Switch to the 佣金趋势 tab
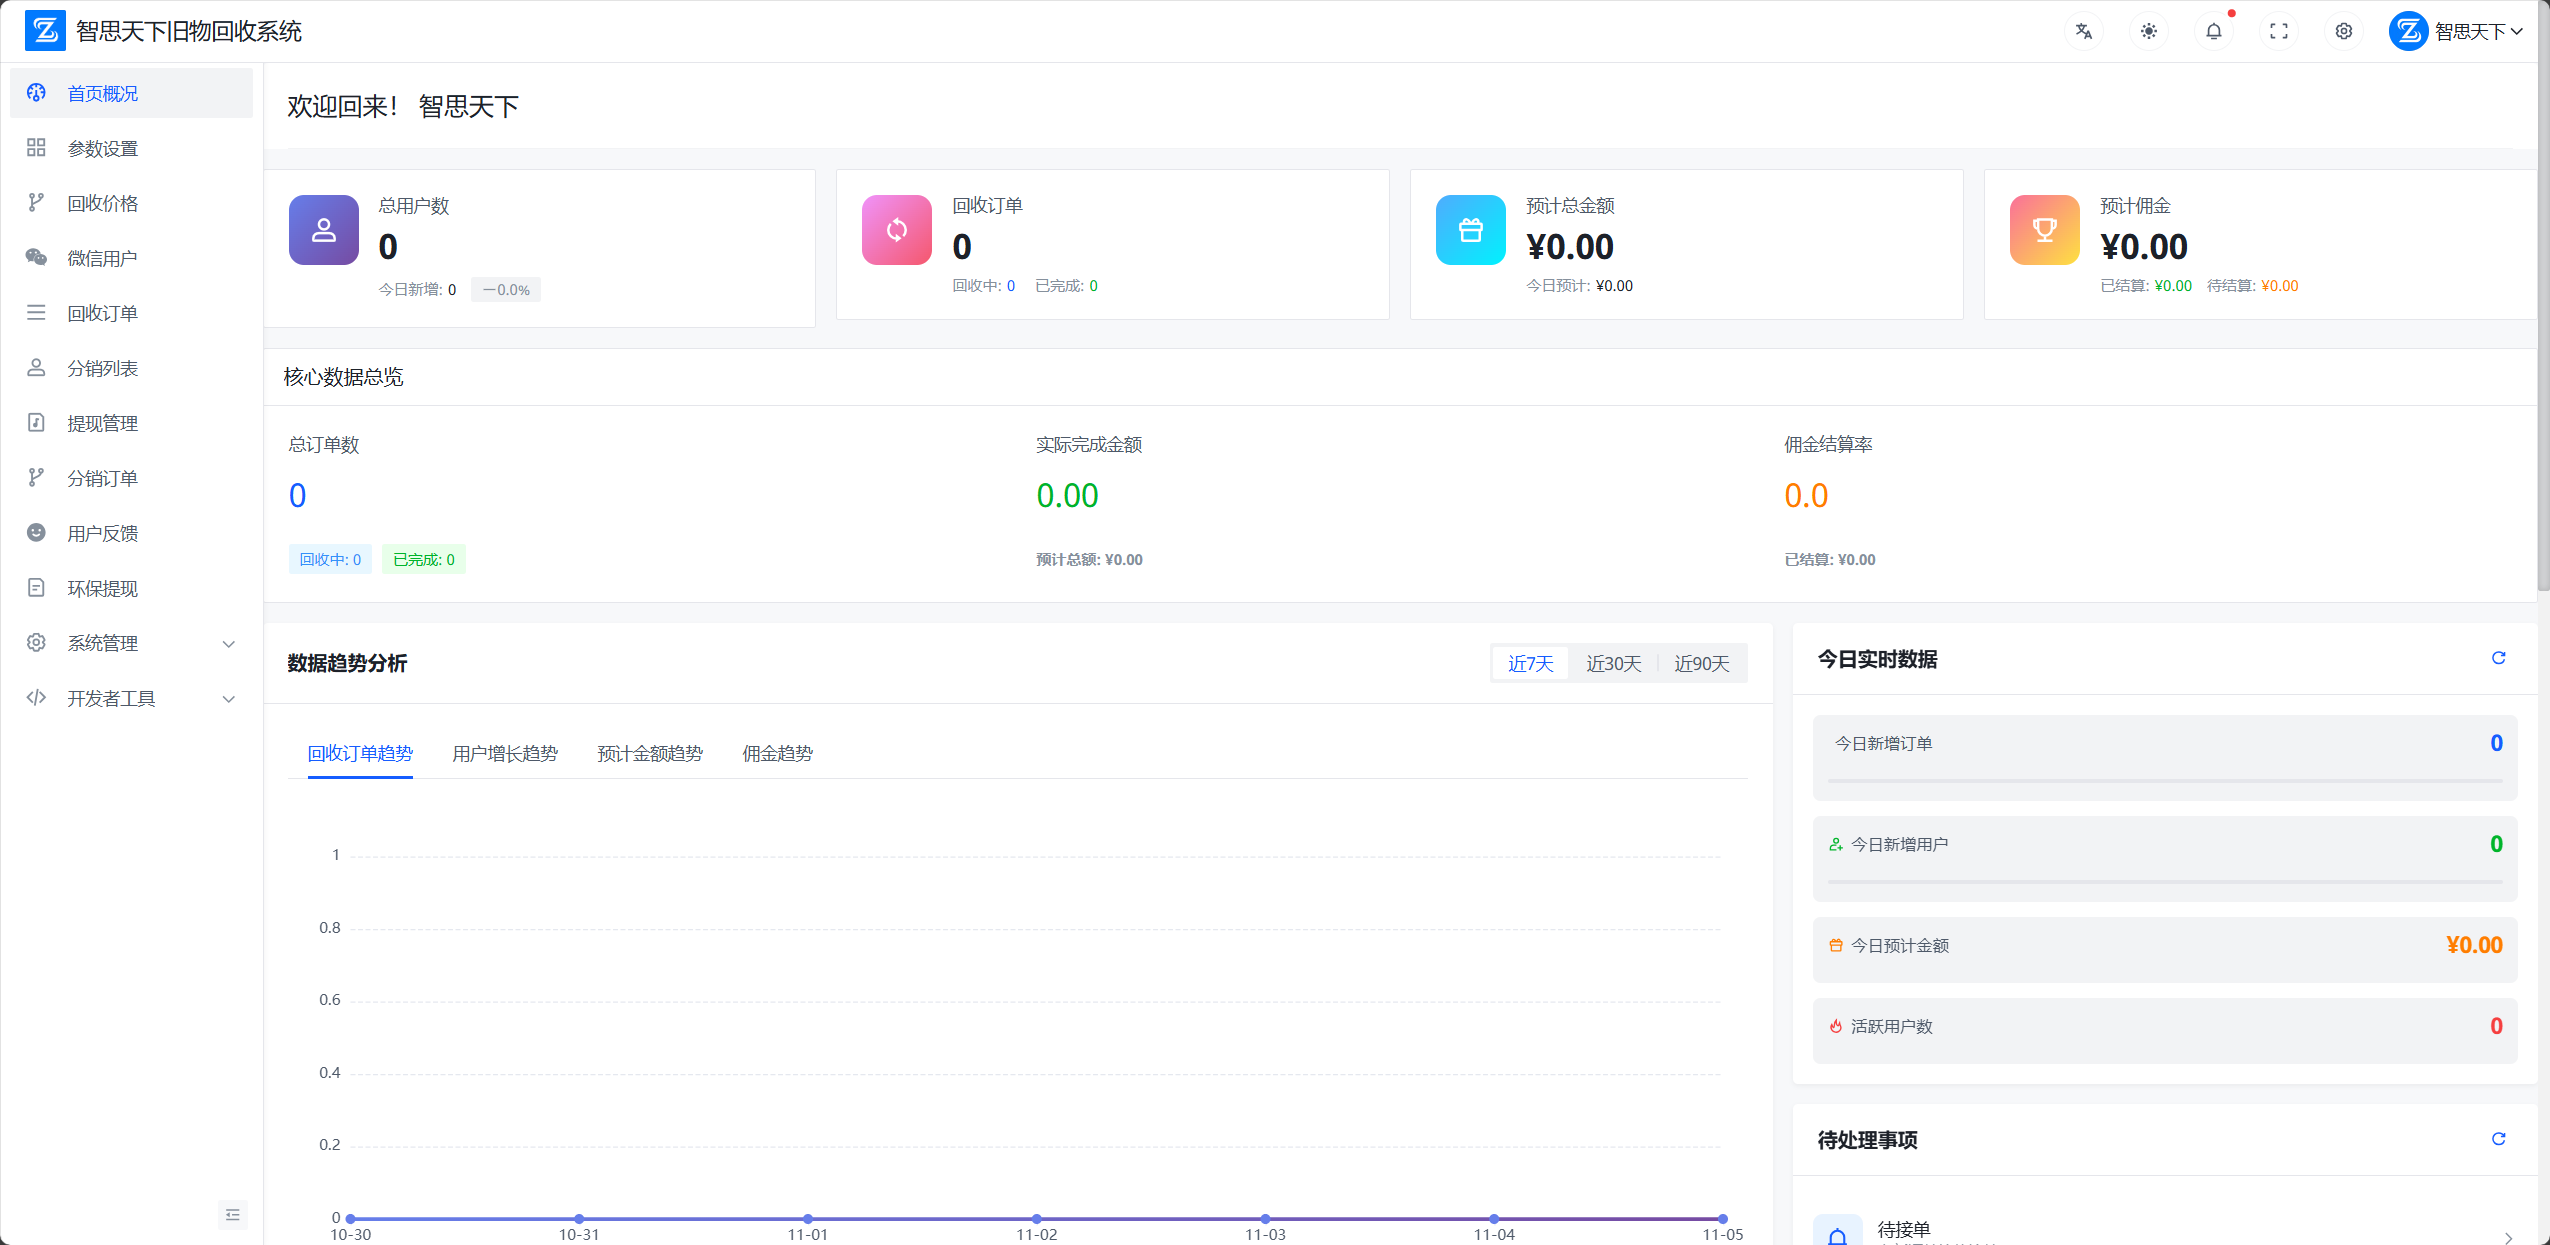Image resolution: width=2550 pixels, height=1245 pixels. (x=777, y=753)
